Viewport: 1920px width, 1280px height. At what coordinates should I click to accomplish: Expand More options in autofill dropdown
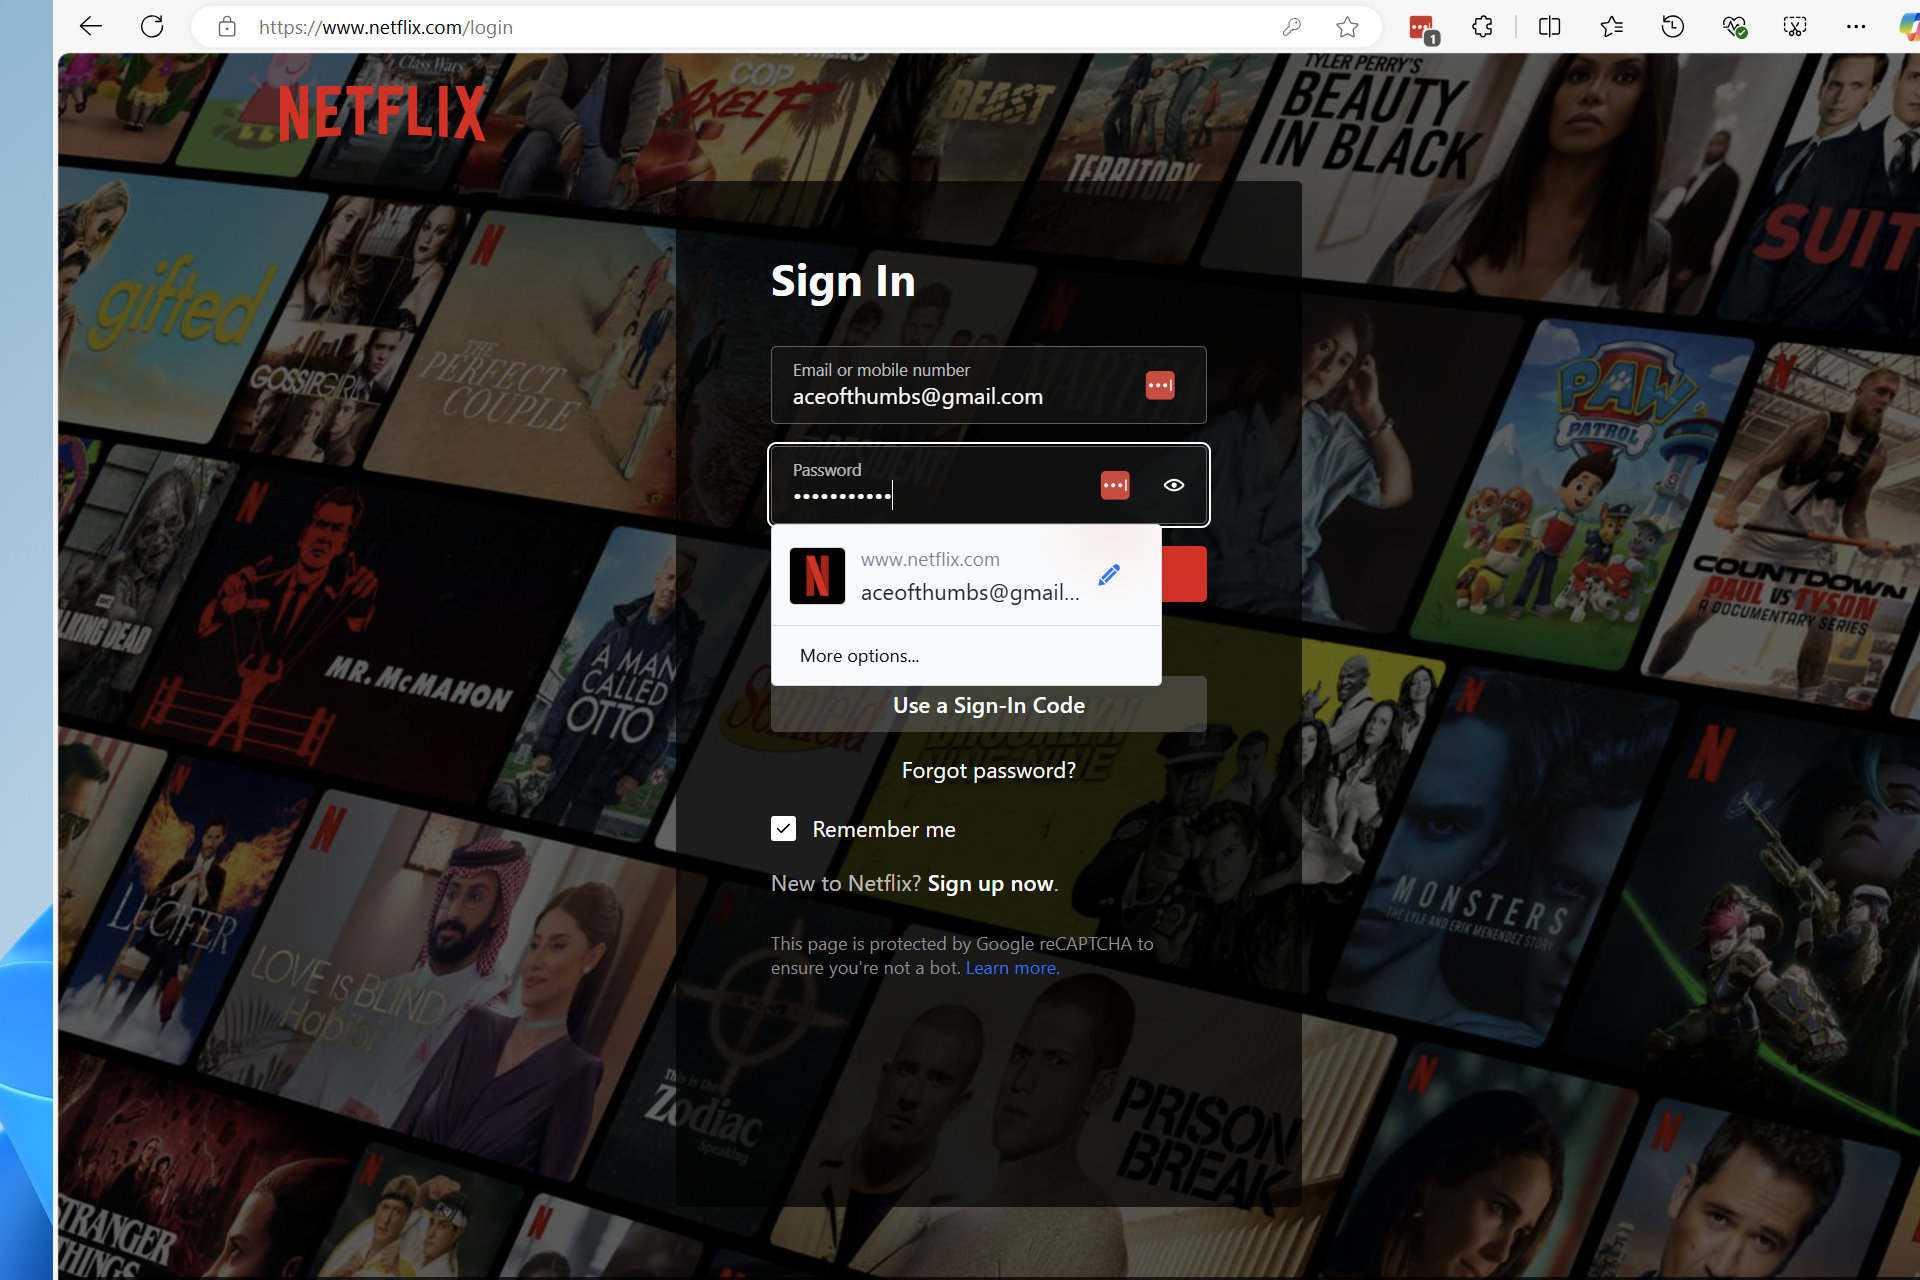859,654
